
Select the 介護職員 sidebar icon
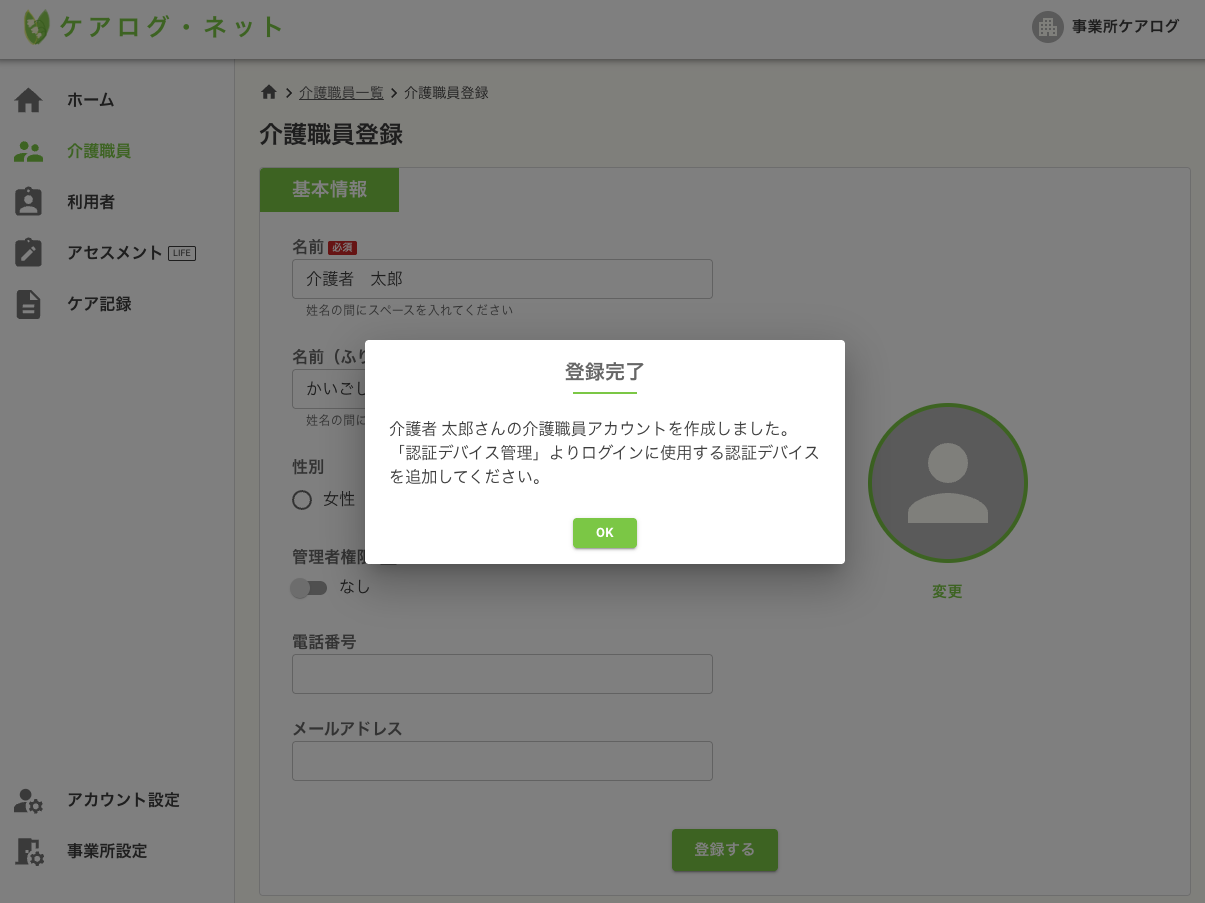pyautogui.click(x=28, y=151)
